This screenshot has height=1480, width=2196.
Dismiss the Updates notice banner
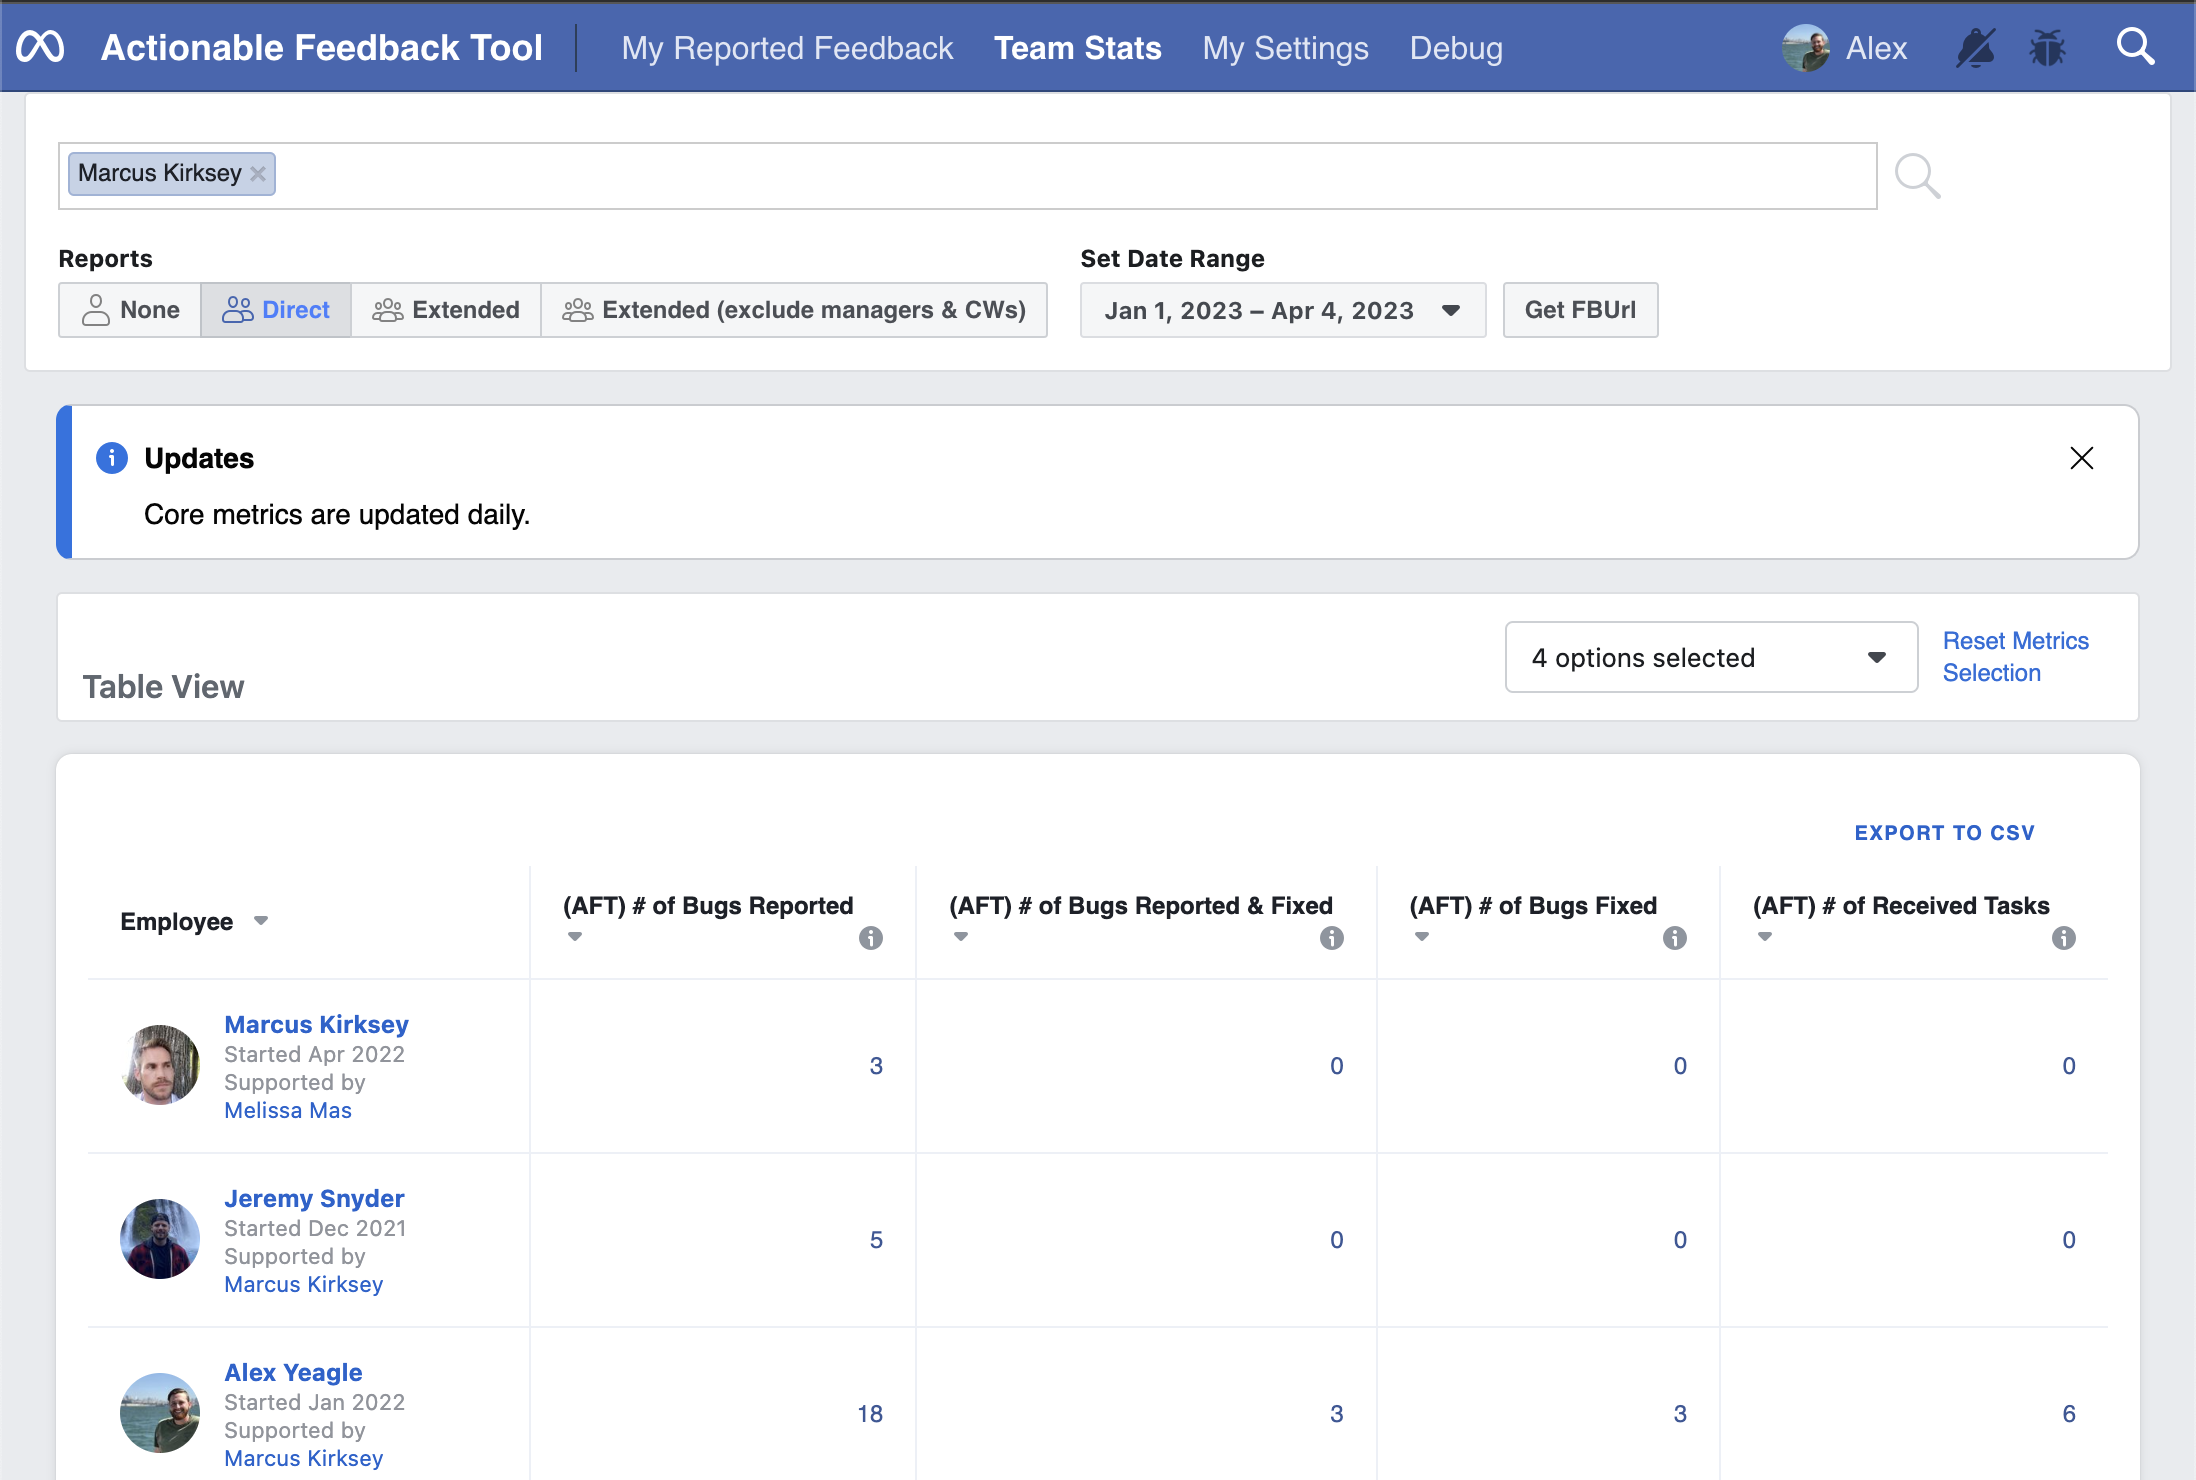pos(2081,458)
